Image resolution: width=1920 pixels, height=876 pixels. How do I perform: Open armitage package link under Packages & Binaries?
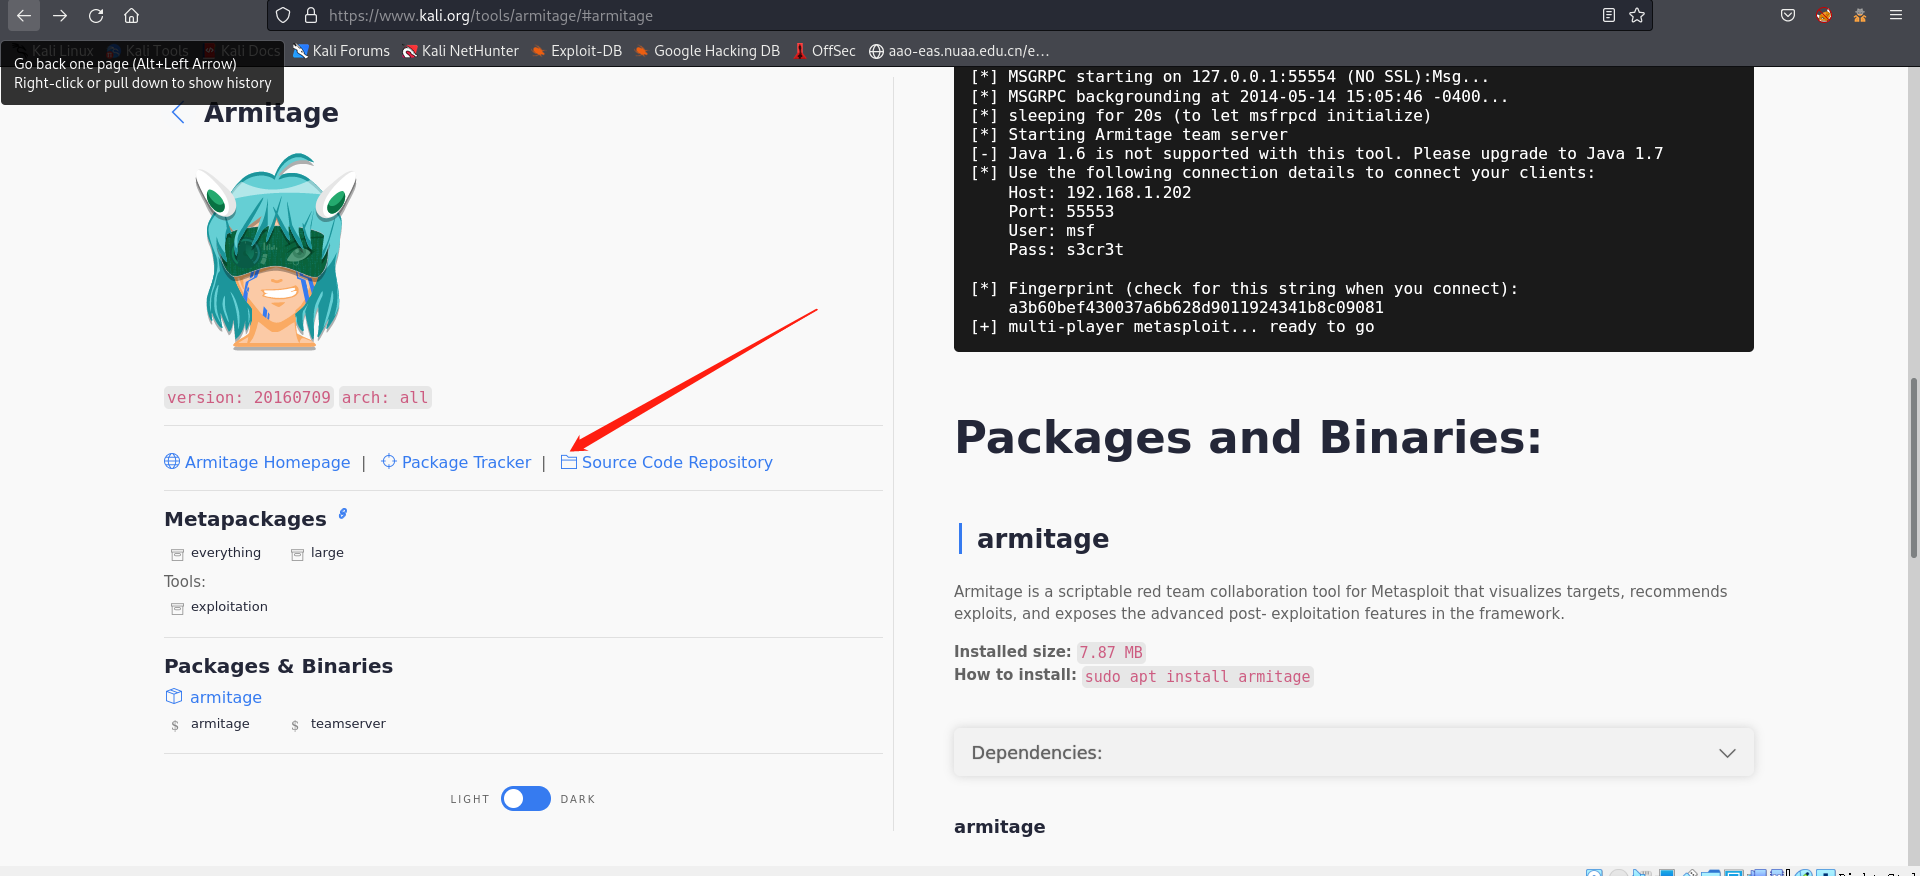[214, 697]
